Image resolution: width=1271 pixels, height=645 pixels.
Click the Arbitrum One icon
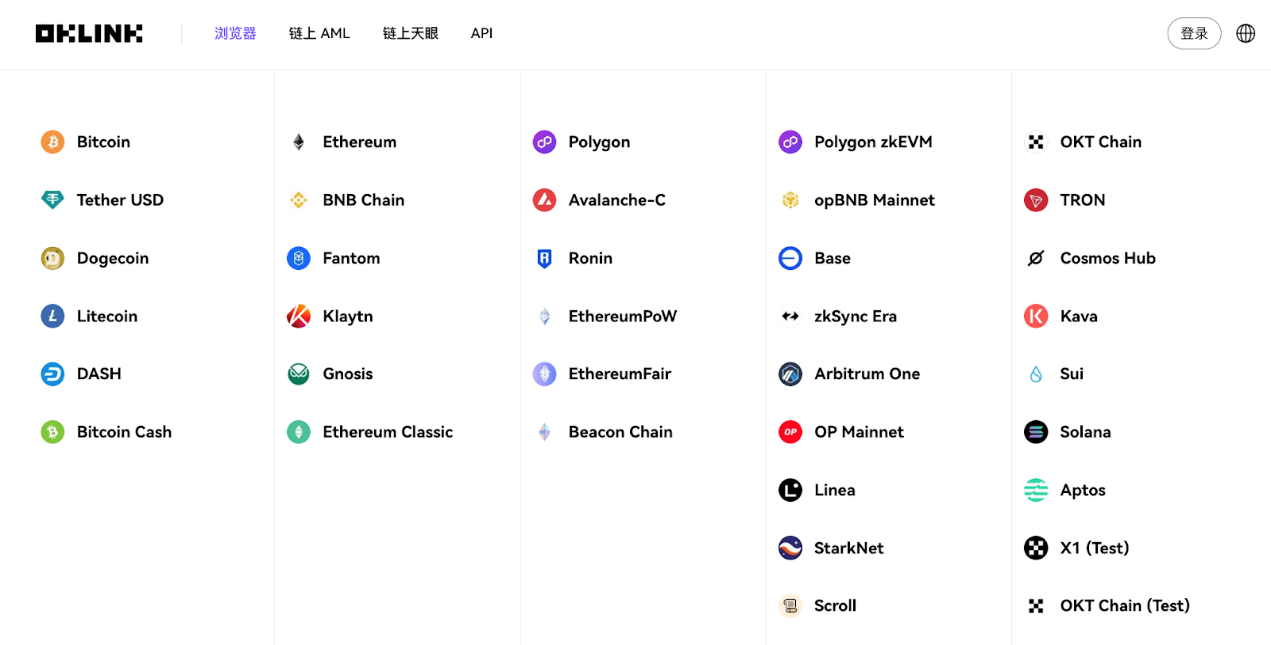[x=790, y=374]
